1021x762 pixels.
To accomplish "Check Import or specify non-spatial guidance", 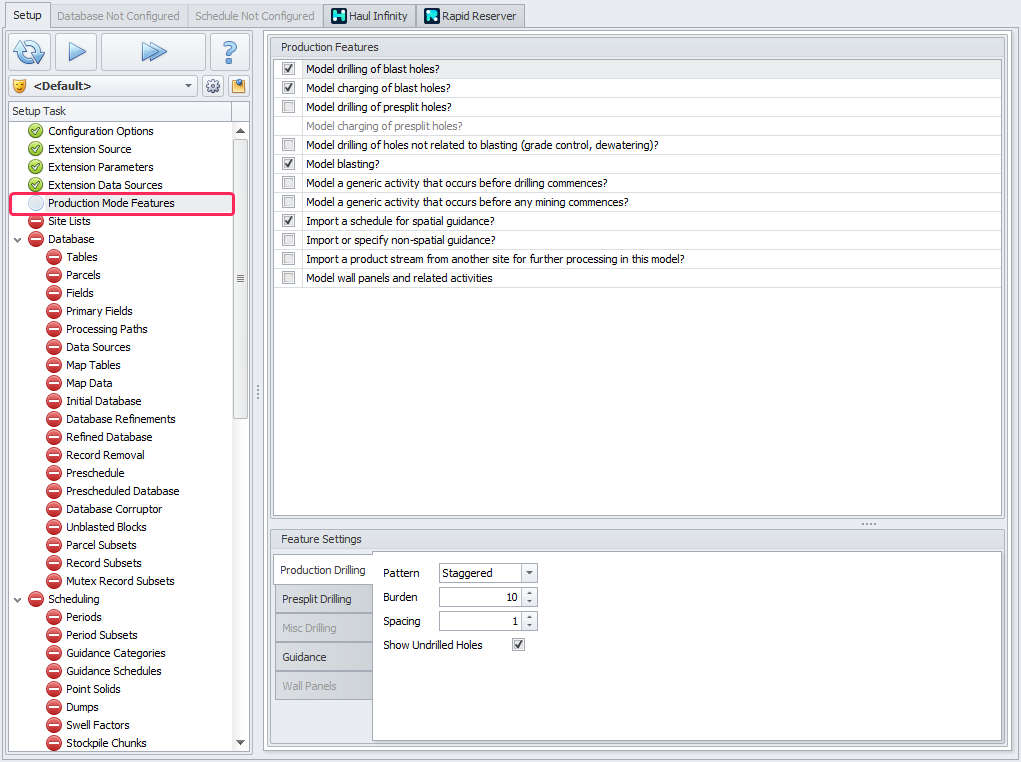I will 288,240.
